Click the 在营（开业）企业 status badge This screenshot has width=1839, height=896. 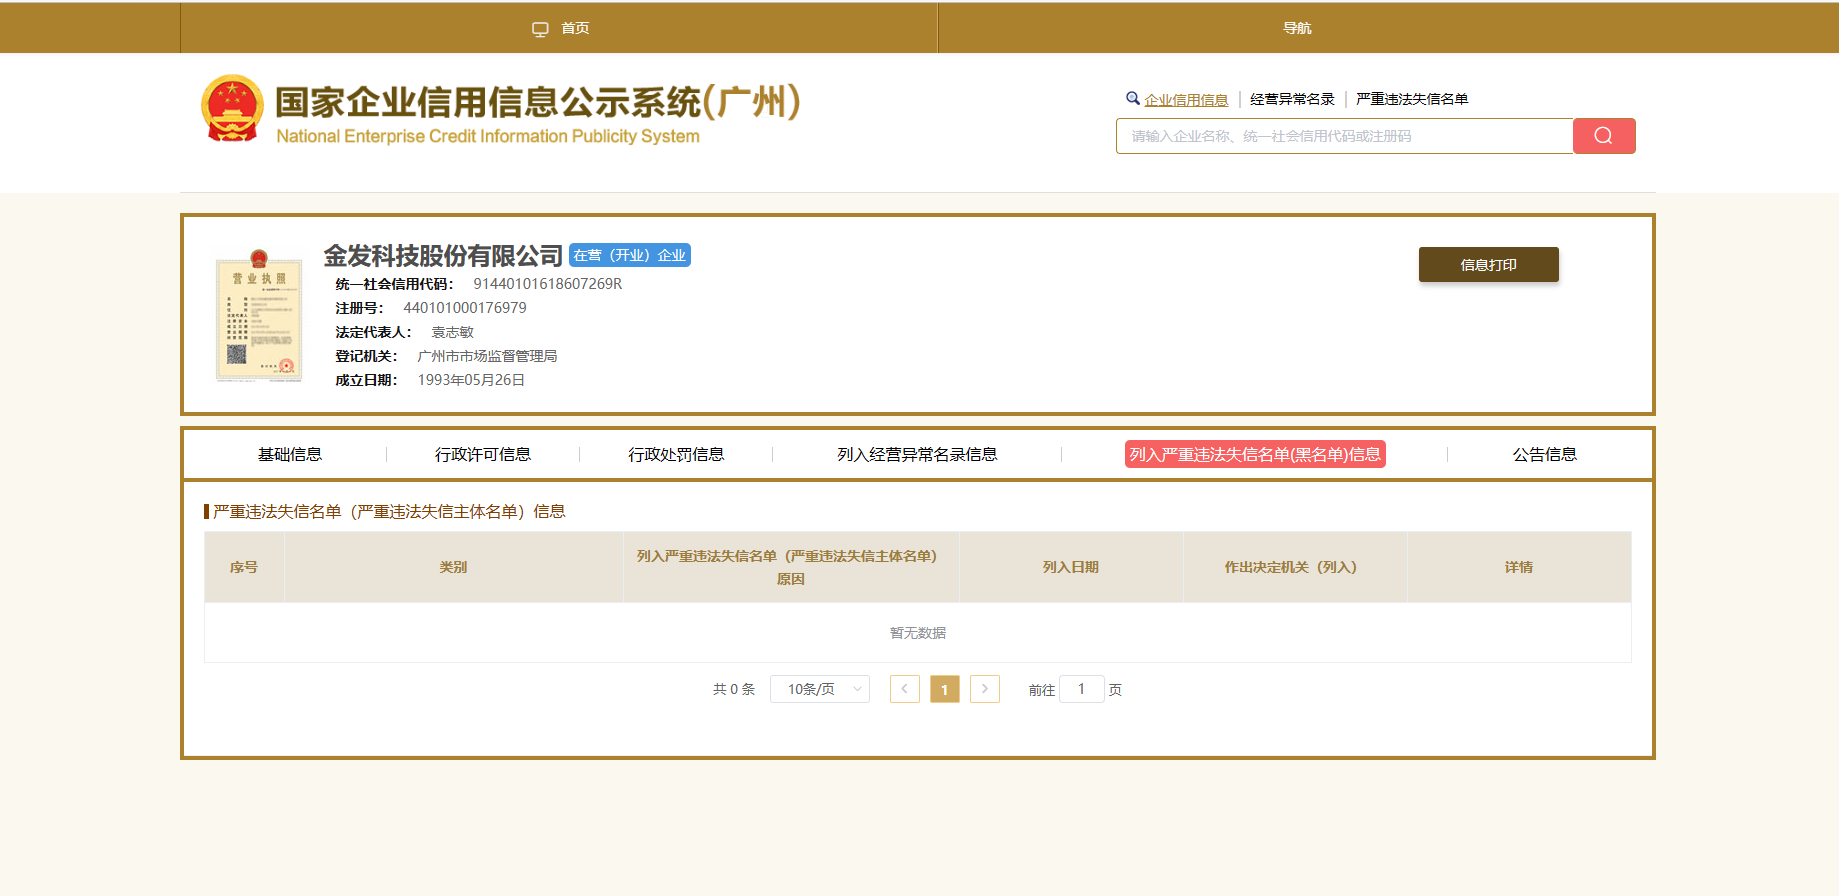click(630, 255)
